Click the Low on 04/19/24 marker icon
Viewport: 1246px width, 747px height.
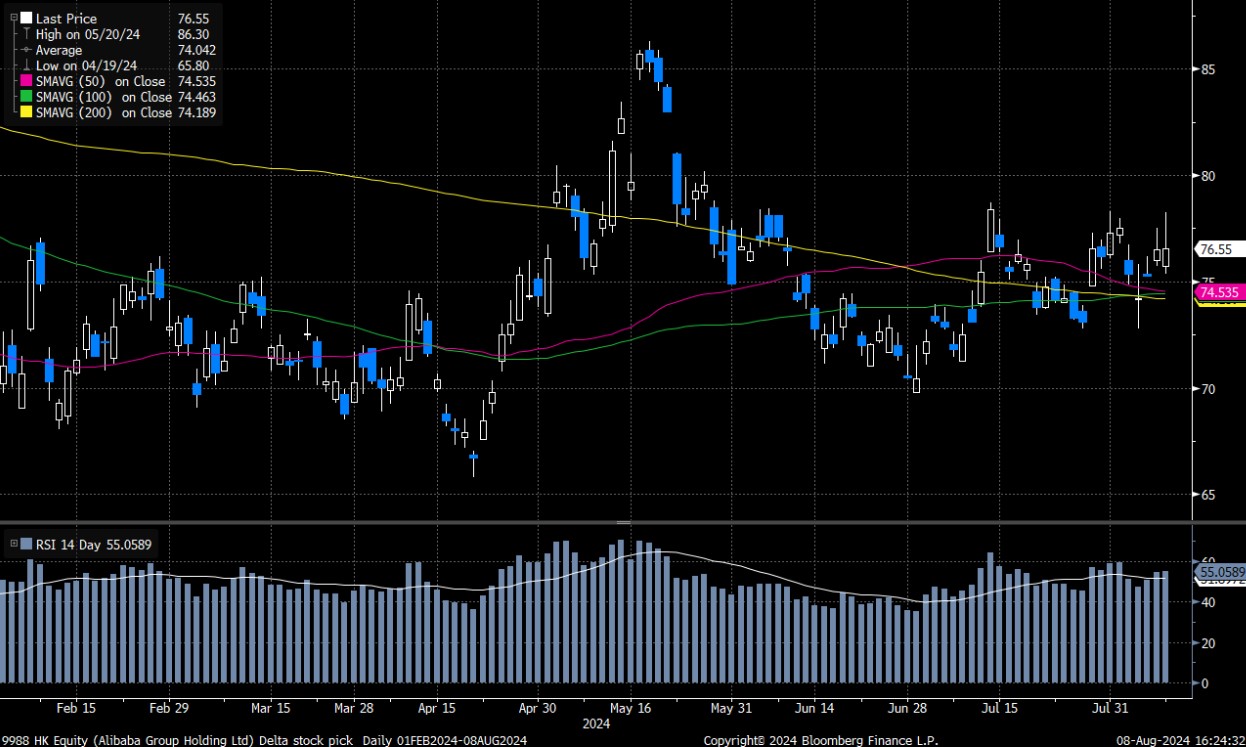(x=25, y=65)
